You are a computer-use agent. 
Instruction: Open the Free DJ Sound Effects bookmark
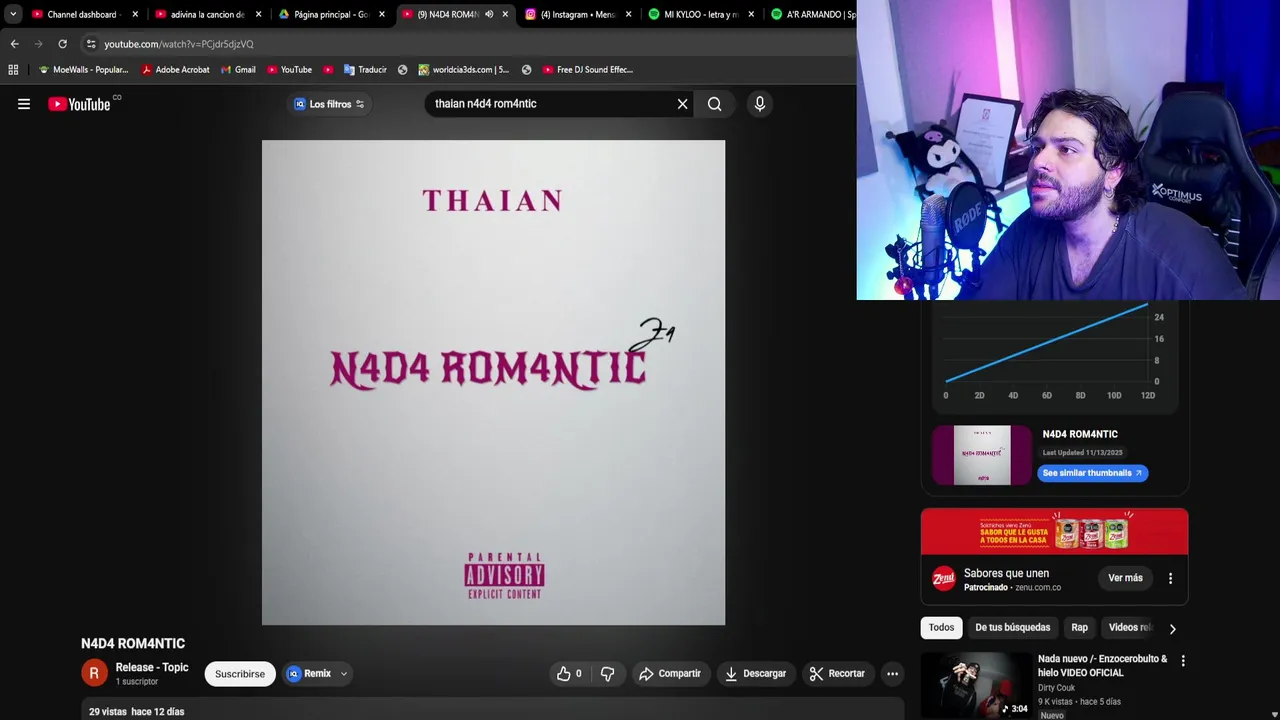coord(588,70)
